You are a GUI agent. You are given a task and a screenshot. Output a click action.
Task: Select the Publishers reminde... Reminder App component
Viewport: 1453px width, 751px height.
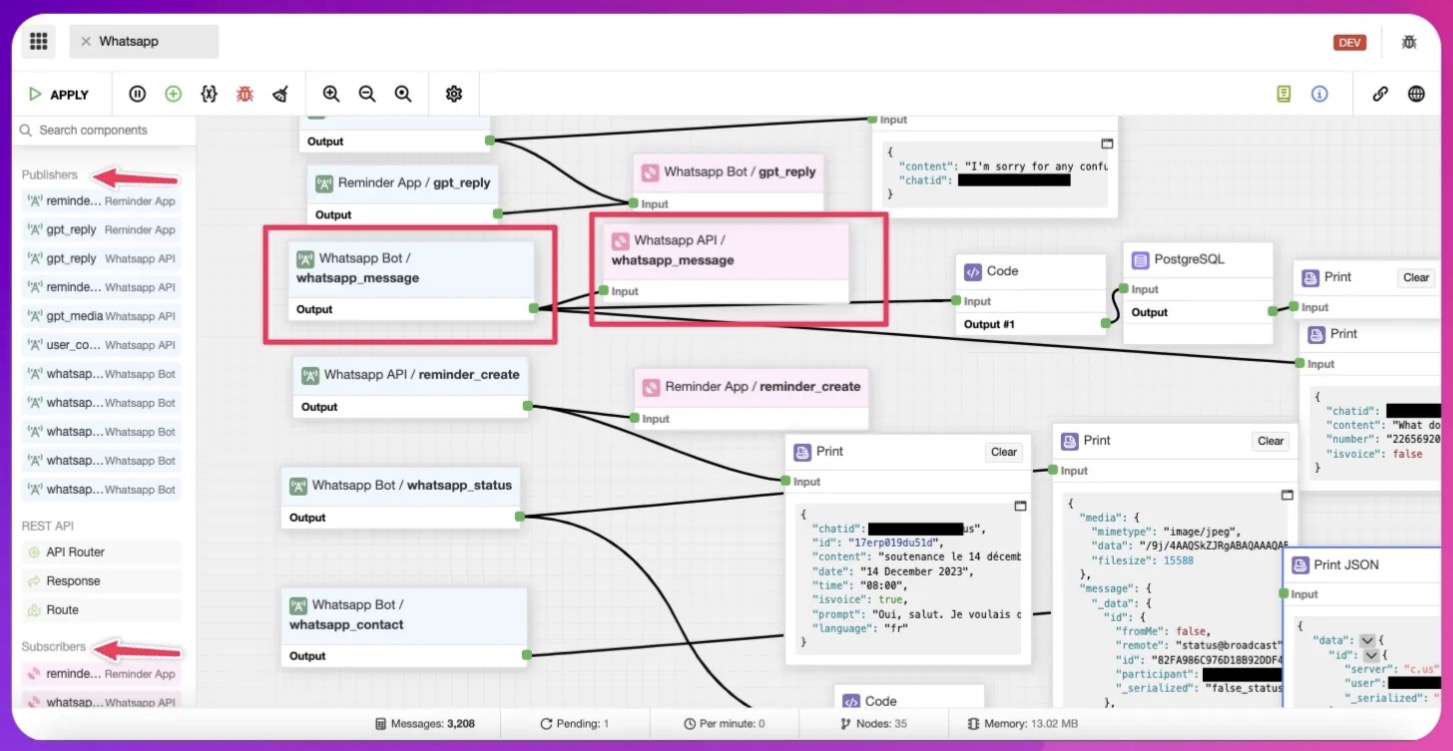(102, 201)
